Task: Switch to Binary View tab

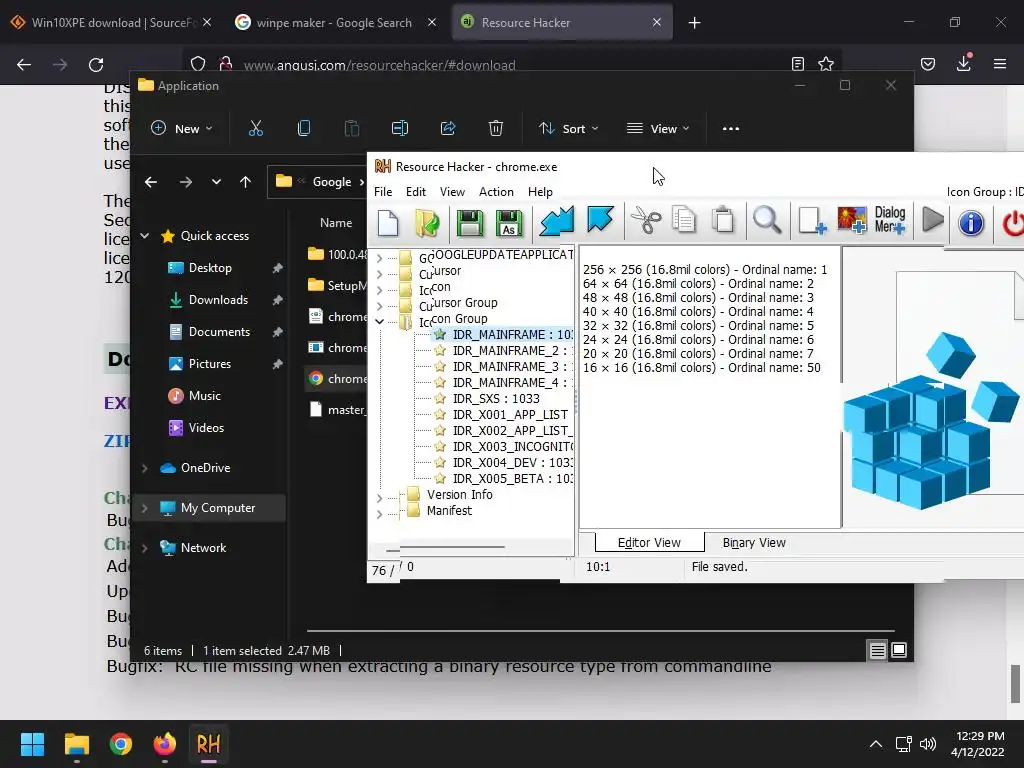Action: point(754,543)
